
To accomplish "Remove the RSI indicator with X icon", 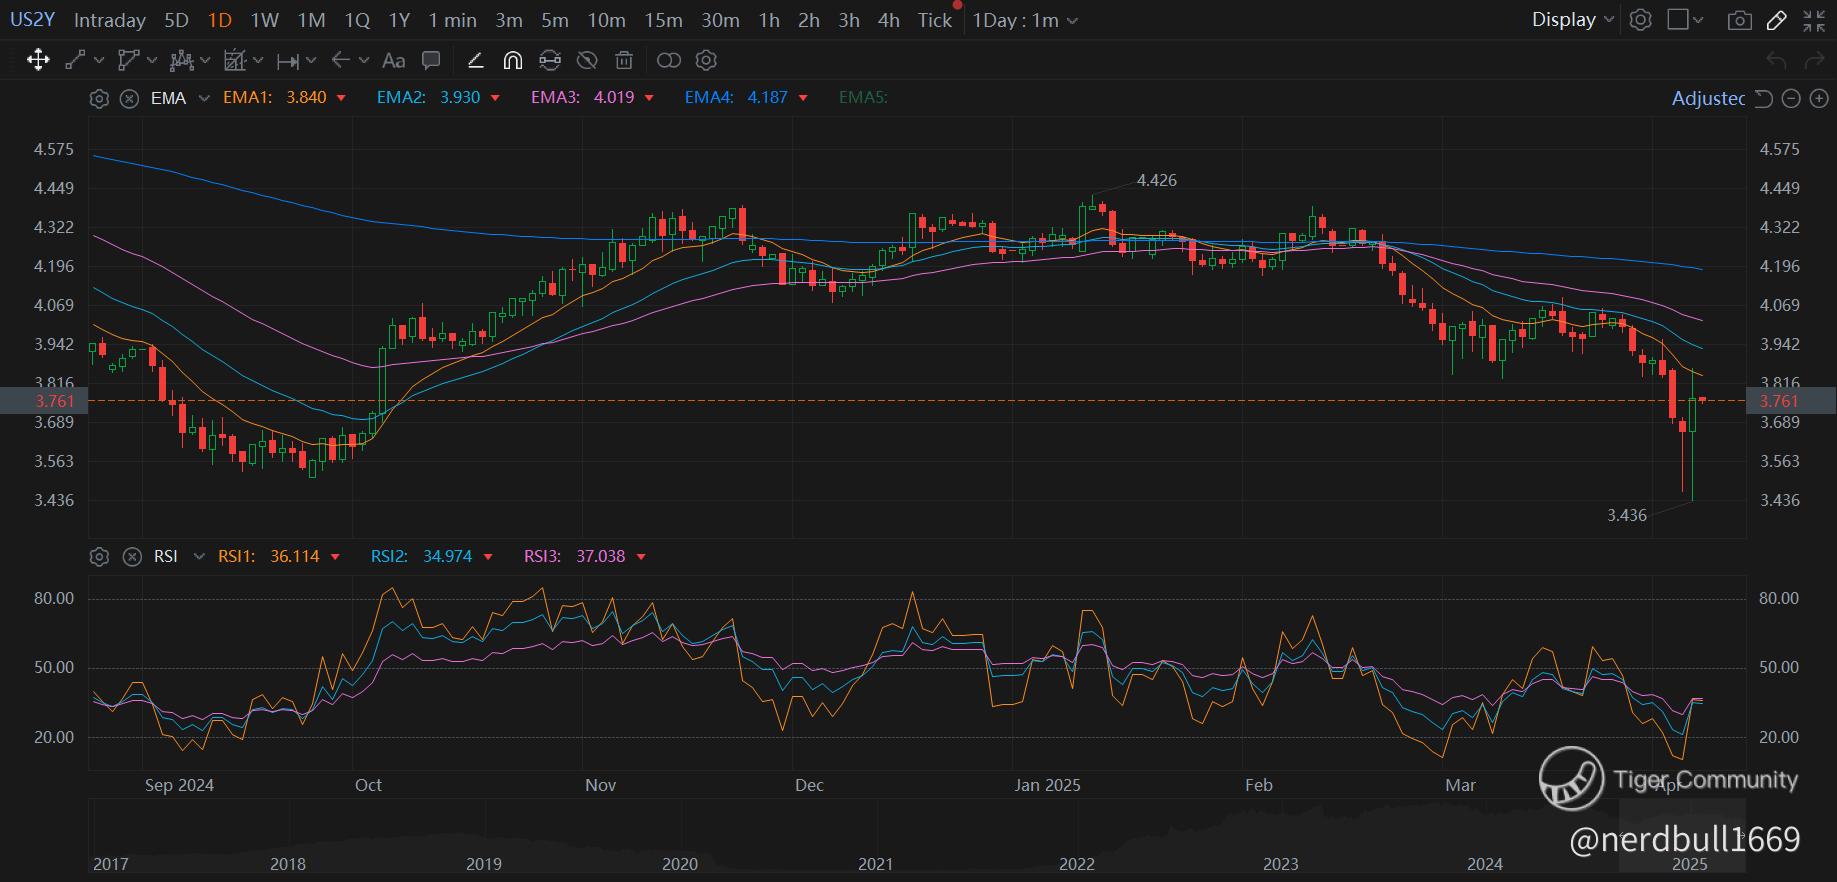I will (131, 557).
